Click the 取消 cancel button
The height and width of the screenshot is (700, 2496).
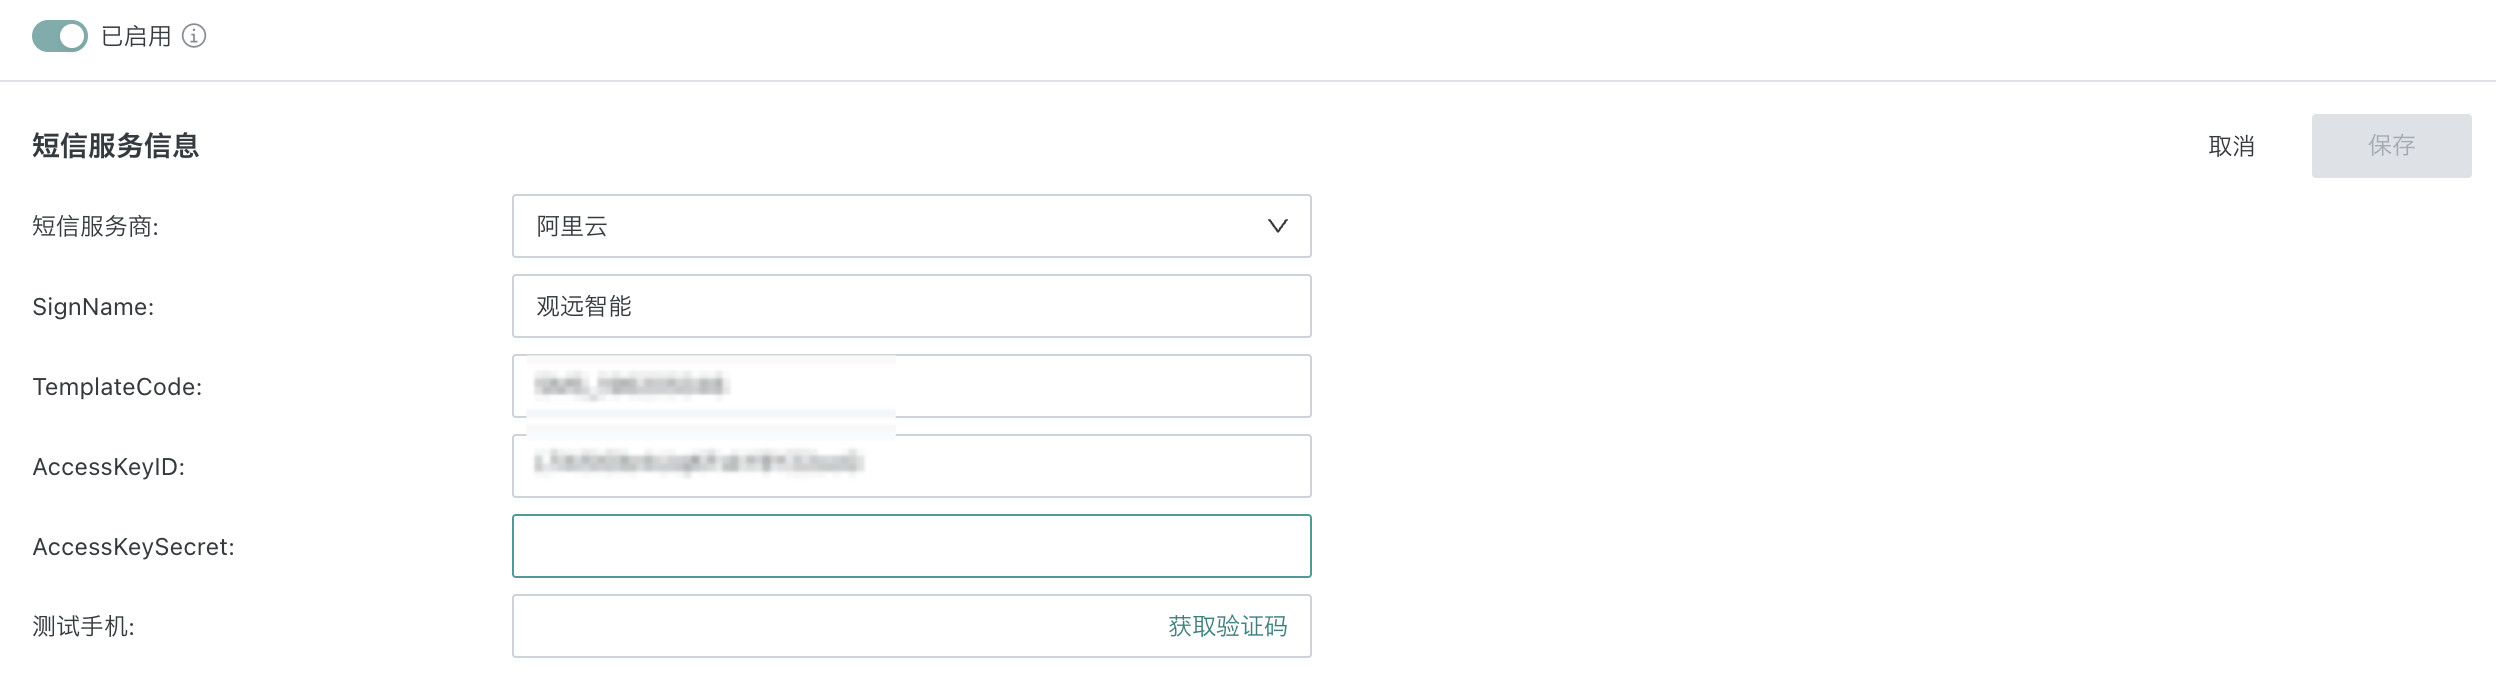coord(2231,146)
